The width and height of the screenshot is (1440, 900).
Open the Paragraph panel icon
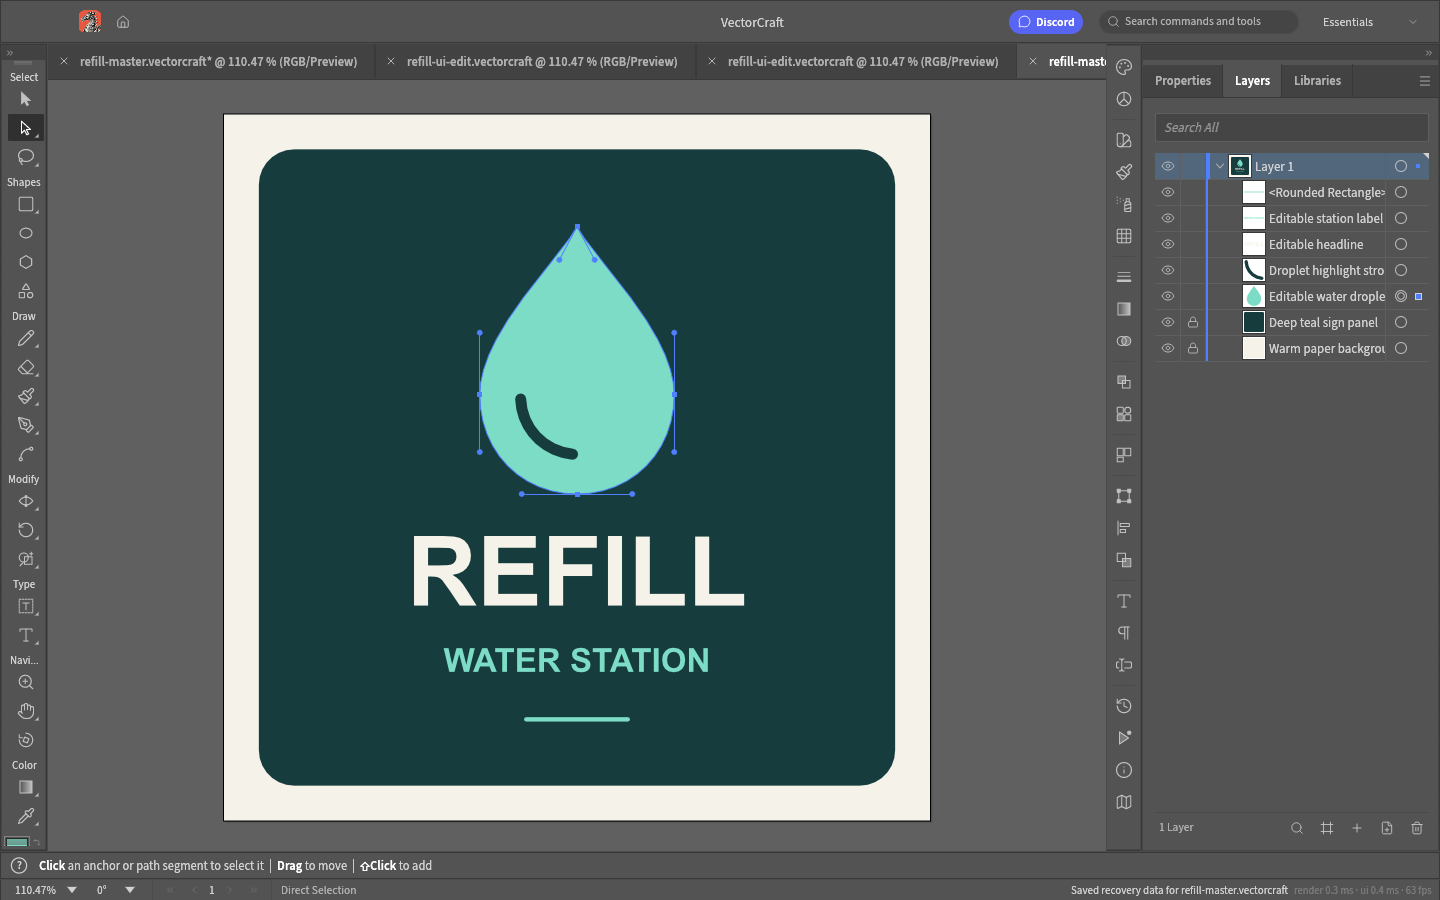coord(1124,633)
